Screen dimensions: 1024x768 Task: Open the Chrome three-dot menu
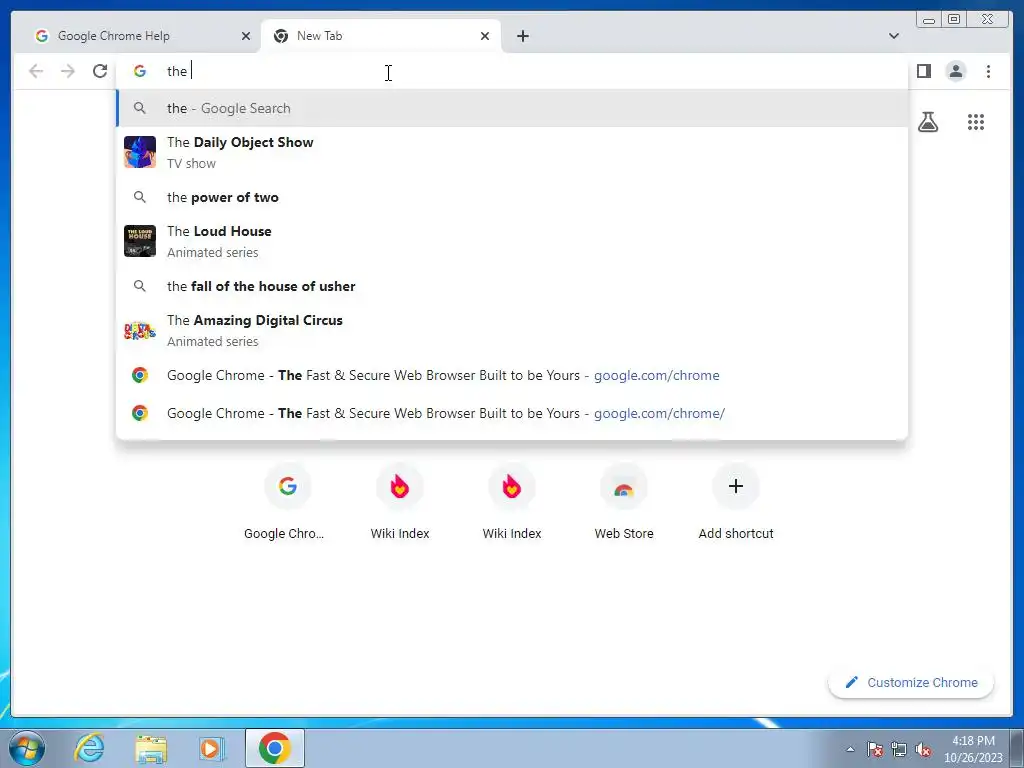(x=988, y=71)
